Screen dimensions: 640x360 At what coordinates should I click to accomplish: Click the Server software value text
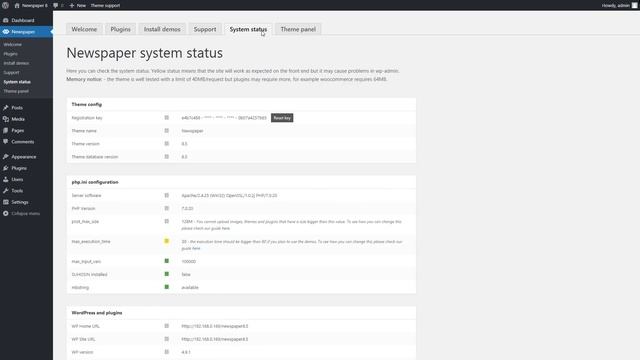click(x=229, y=196)
